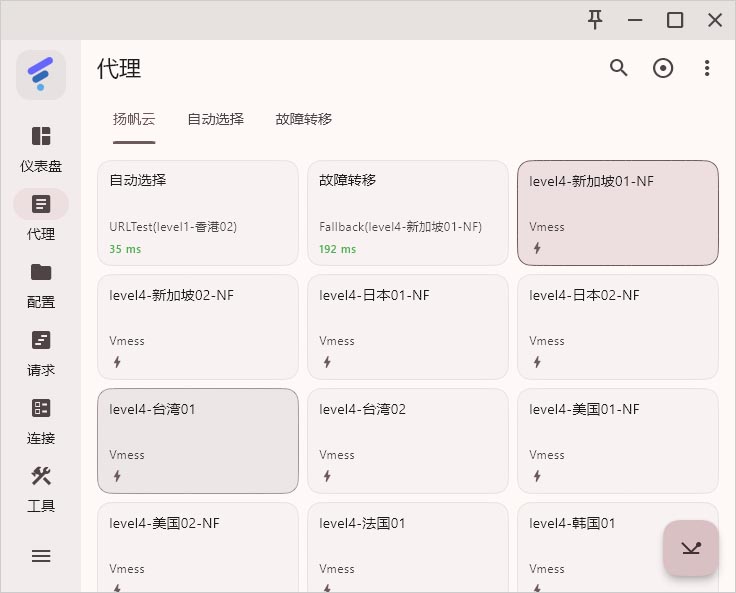Switch to the 故障转移 tab

pos(304,119)
